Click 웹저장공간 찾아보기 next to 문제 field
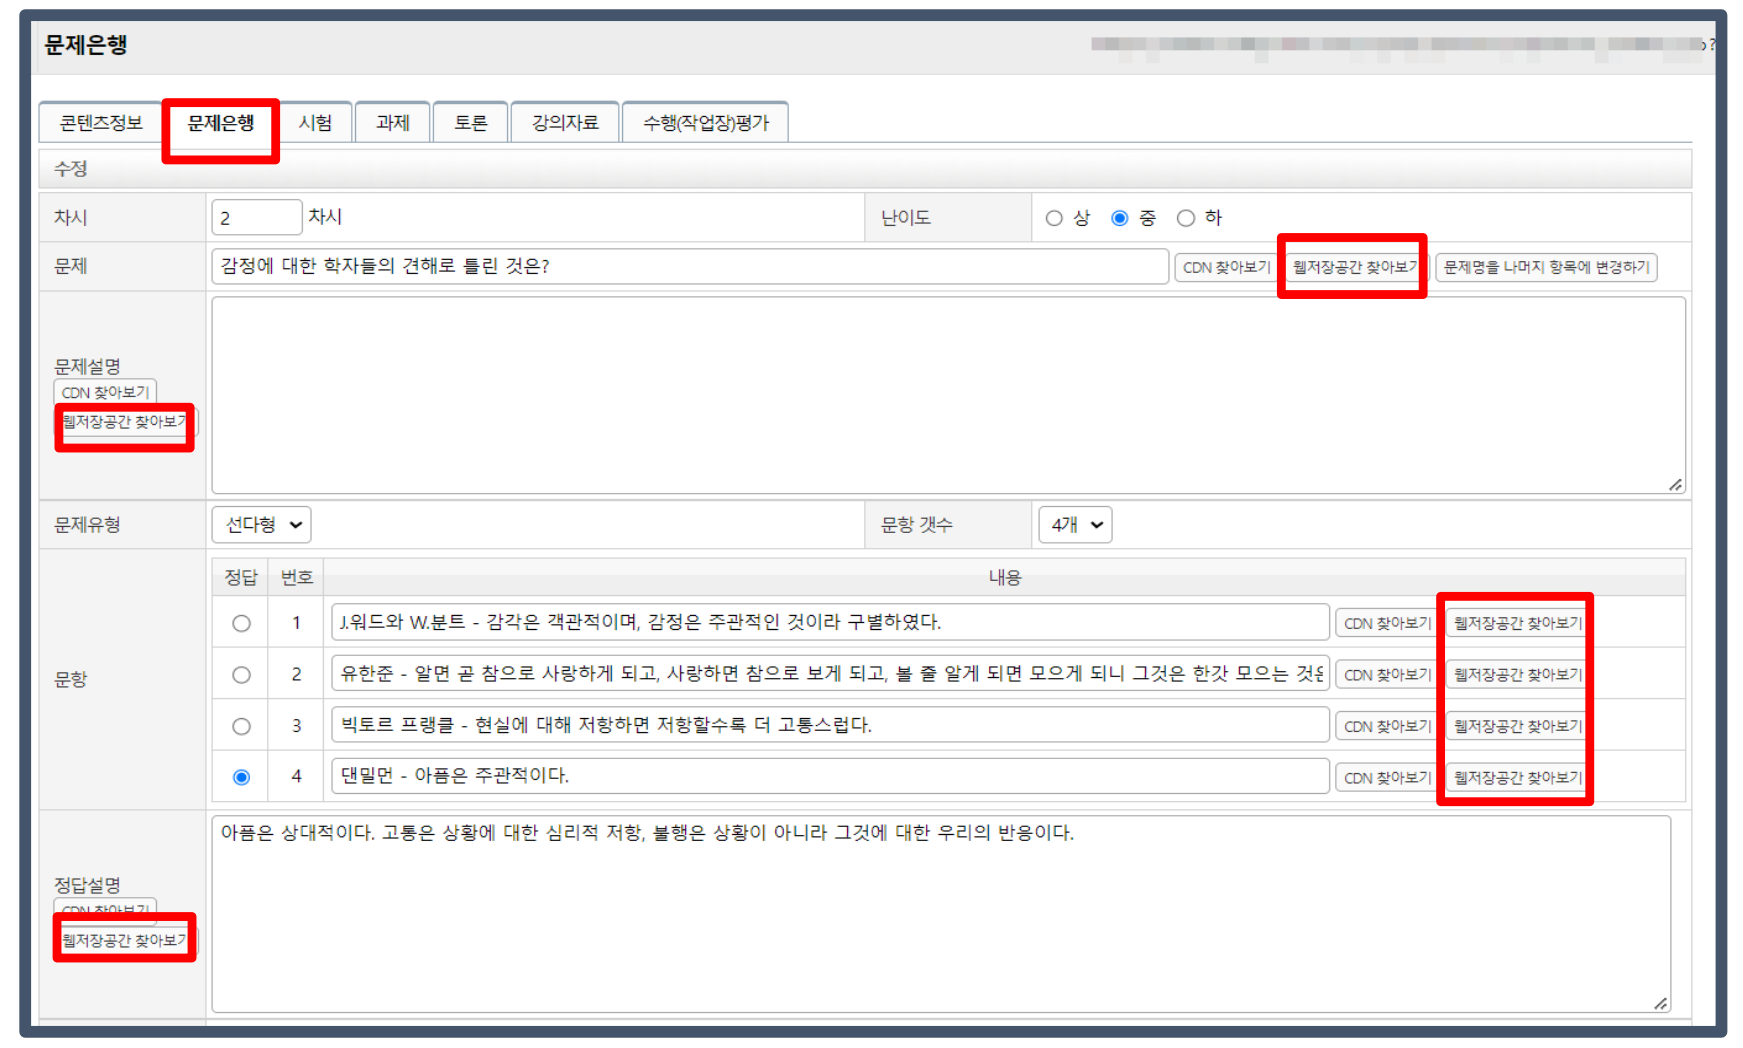 point(1353,267)
